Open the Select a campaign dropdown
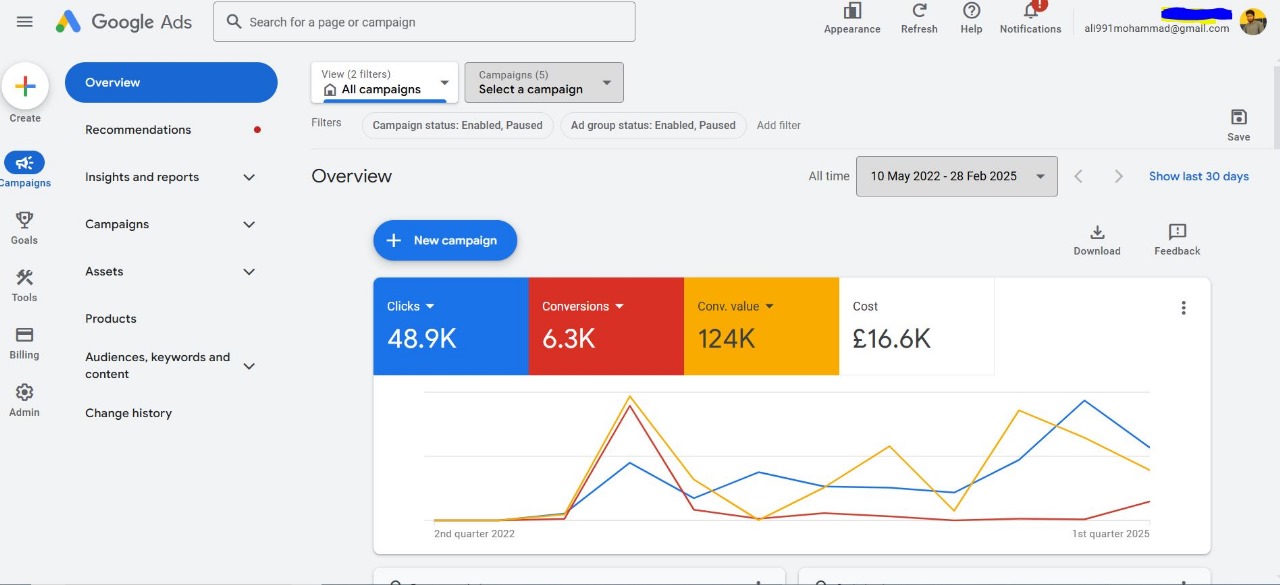 (544, 82)
